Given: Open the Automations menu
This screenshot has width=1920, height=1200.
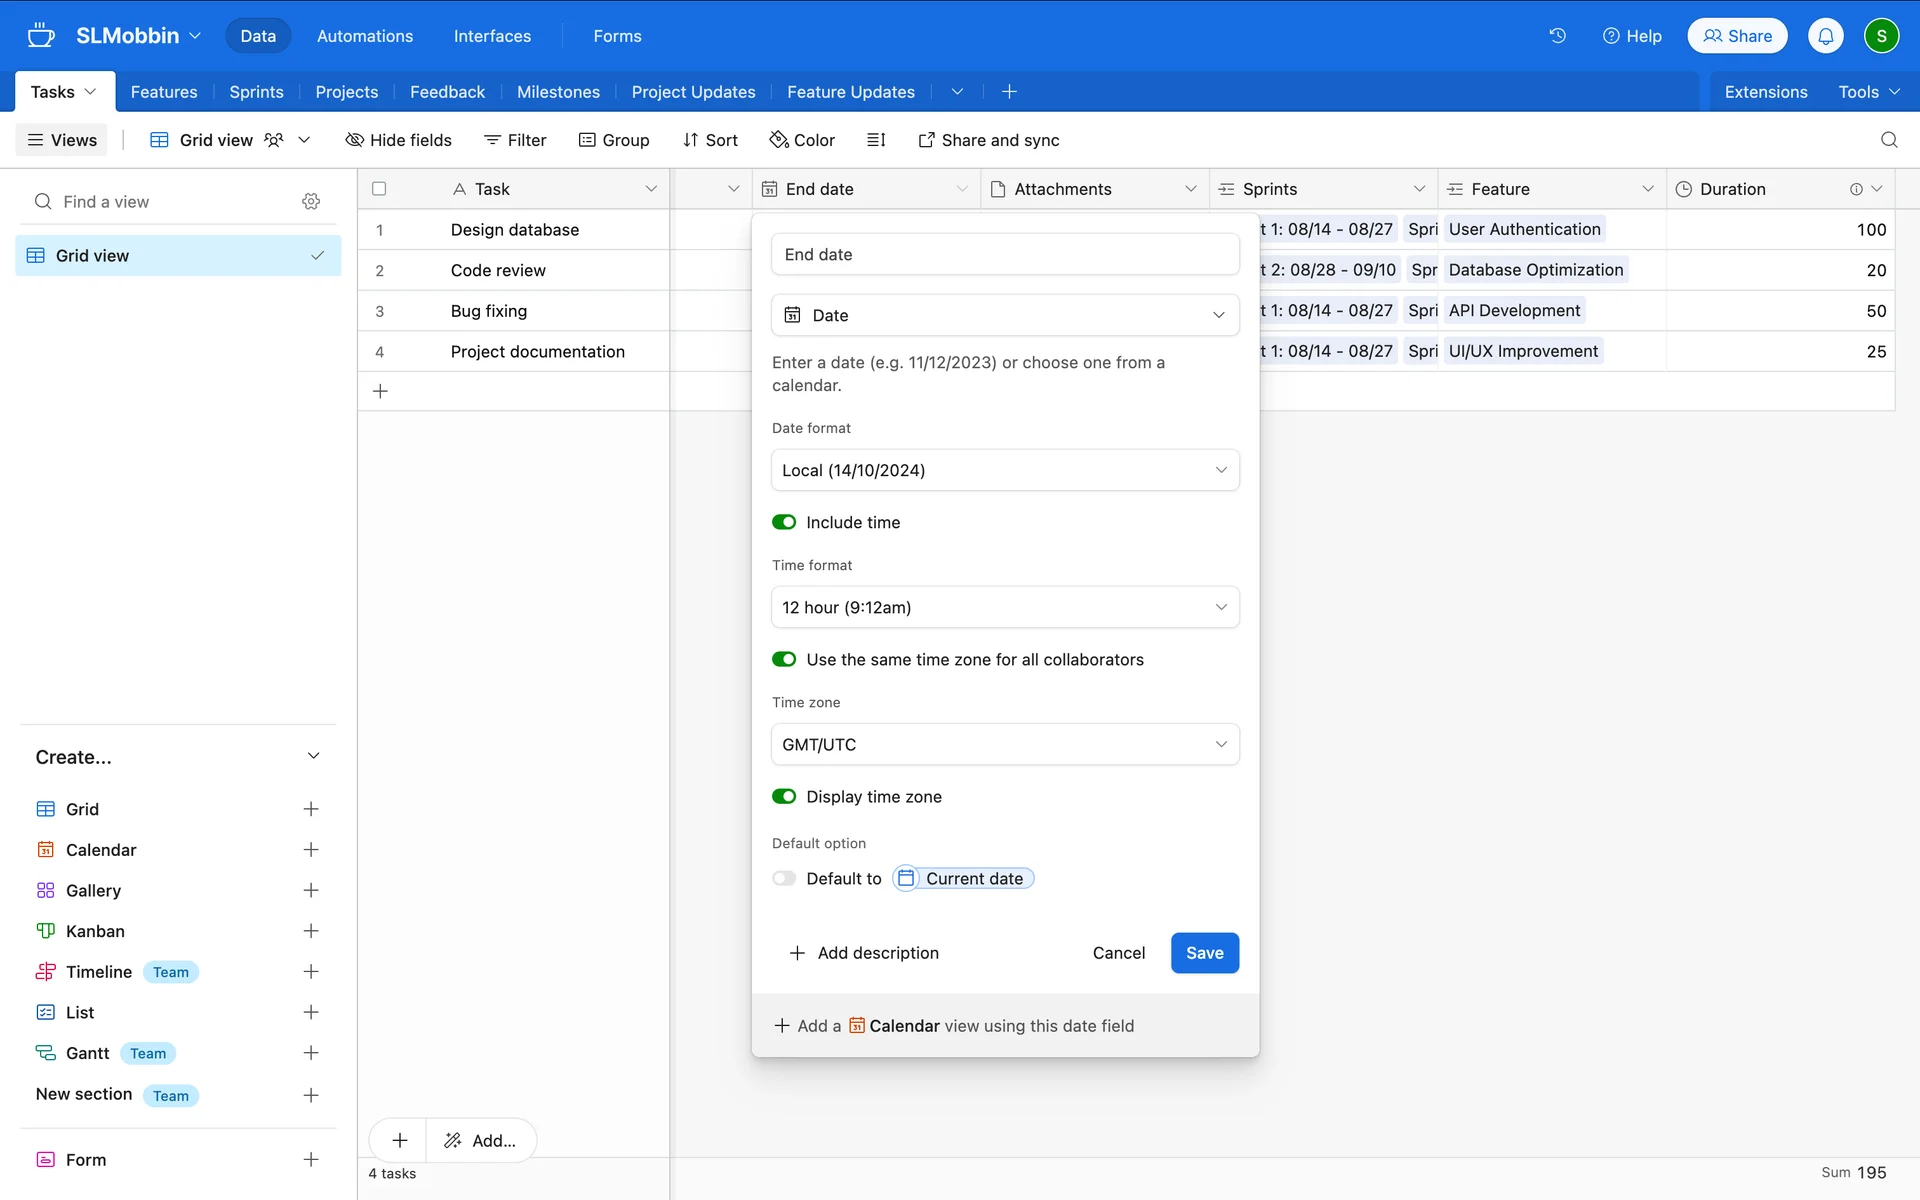Looking at the screenshot, I should (365, 36).
